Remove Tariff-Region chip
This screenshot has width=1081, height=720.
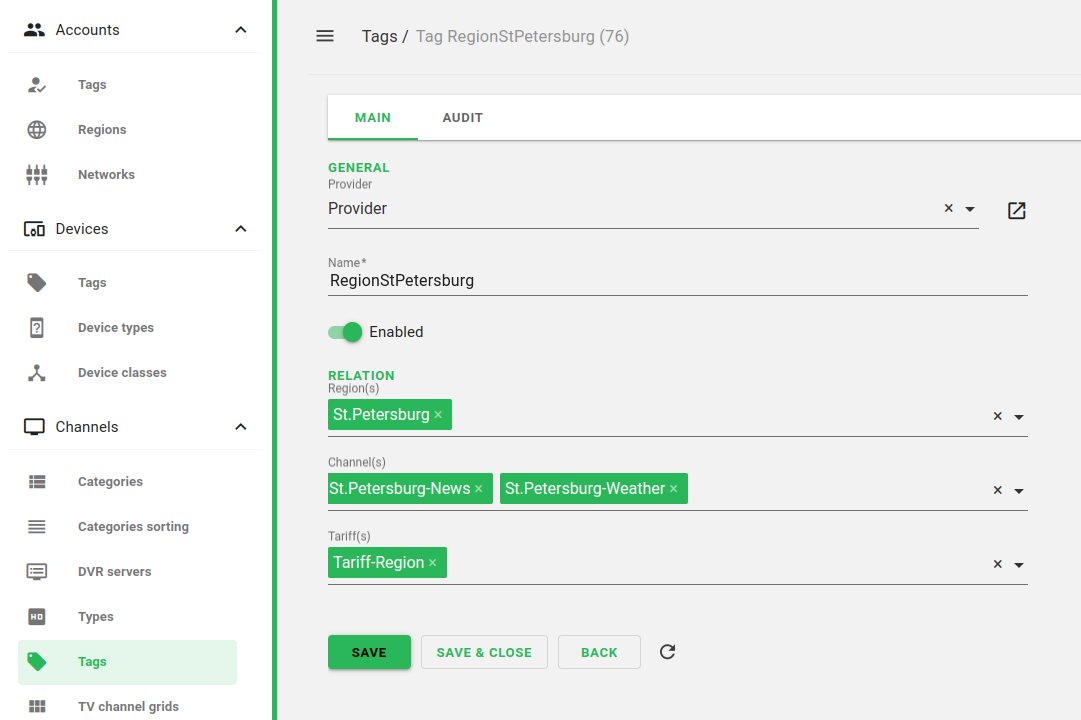[x=433, y=563]
